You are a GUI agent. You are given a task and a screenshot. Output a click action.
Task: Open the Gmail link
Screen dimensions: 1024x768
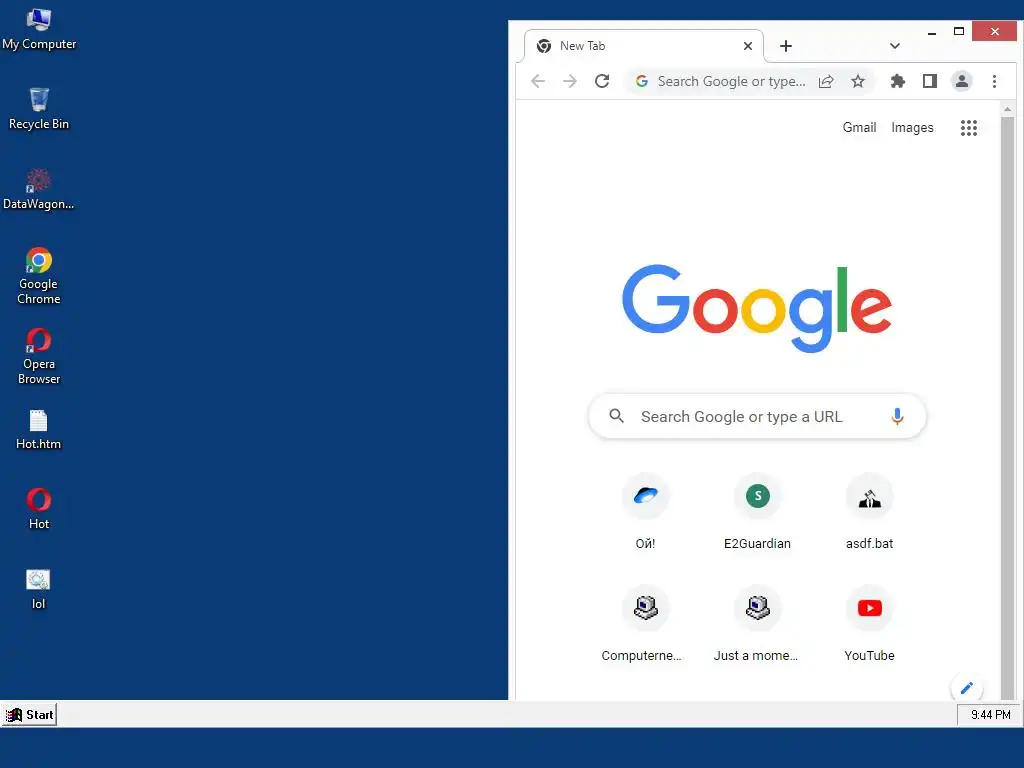click(x=859, y=127)
